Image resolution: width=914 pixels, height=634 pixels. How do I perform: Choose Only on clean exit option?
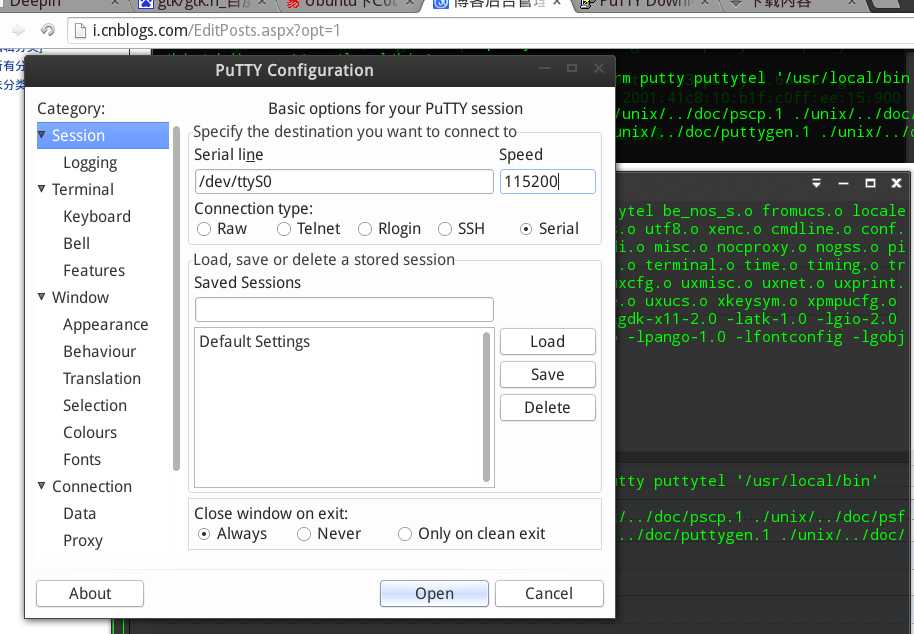[405, 534]
